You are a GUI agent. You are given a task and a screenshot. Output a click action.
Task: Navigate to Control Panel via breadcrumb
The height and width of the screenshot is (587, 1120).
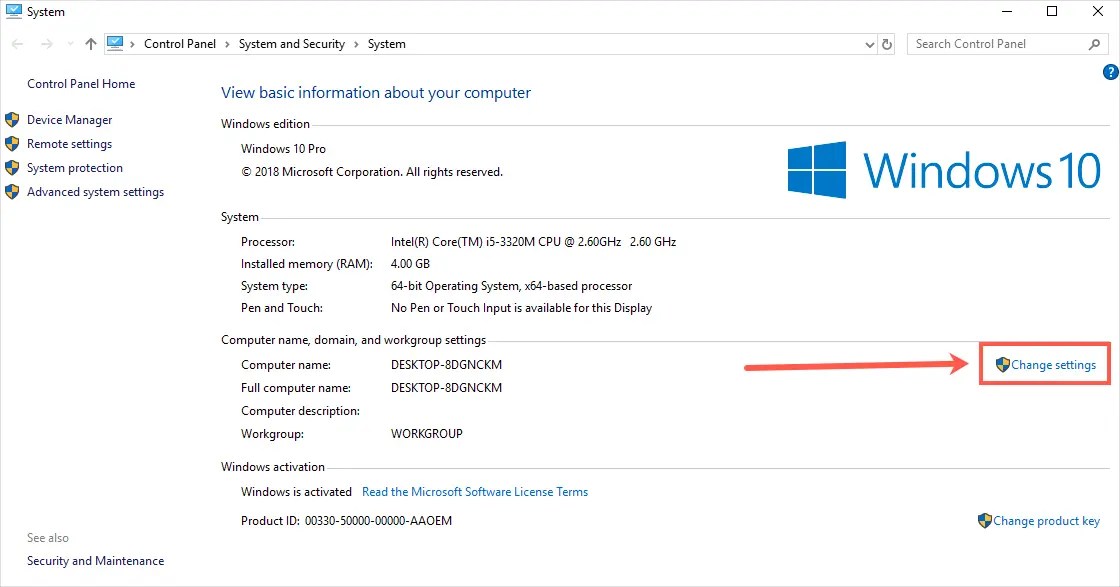(x=180, y=44)
